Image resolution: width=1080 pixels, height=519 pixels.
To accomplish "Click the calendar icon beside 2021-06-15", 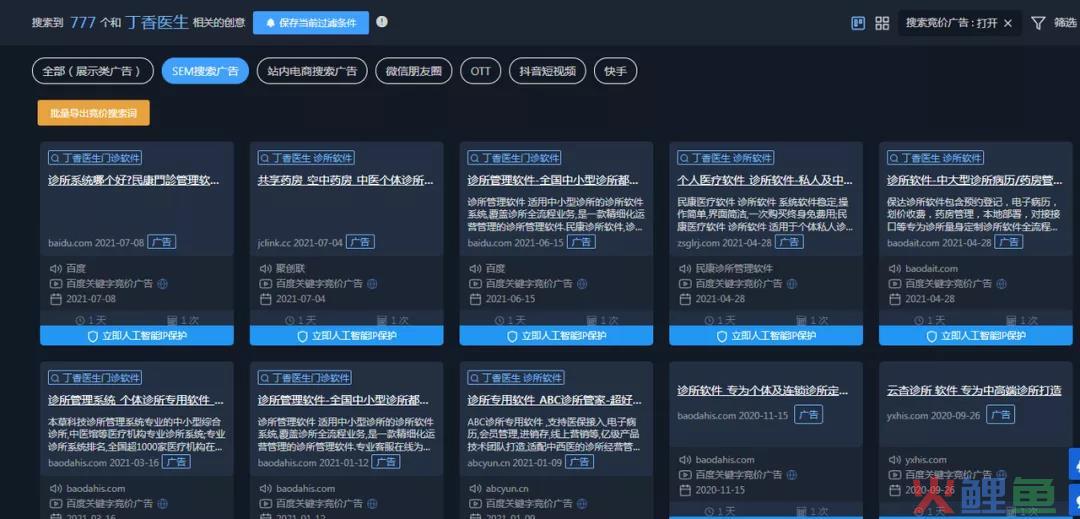I will 475,299.
